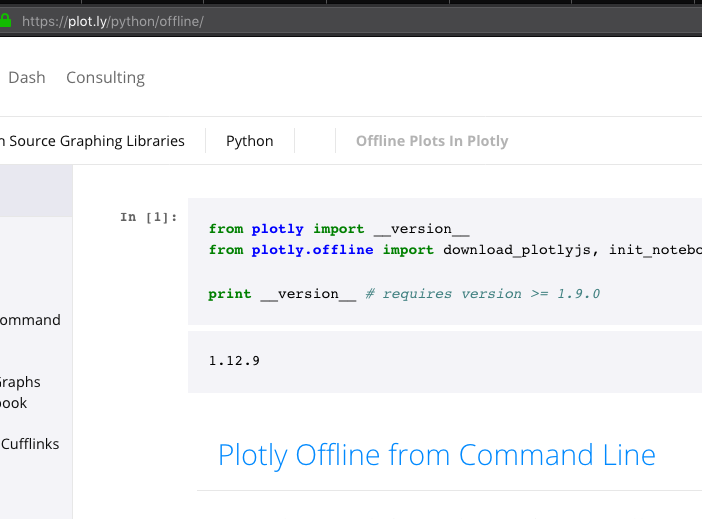The width and height of the screenshot is (702, 519).
Task: Click the green secure lock icon
Action: point(5,21)
